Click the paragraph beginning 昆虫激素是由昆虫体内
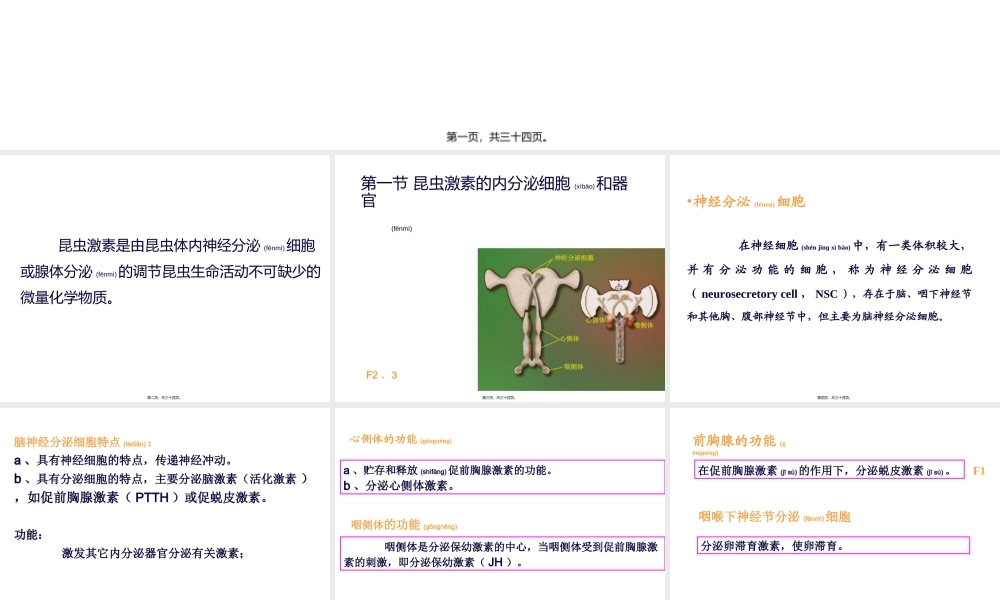 click(168, 270)
